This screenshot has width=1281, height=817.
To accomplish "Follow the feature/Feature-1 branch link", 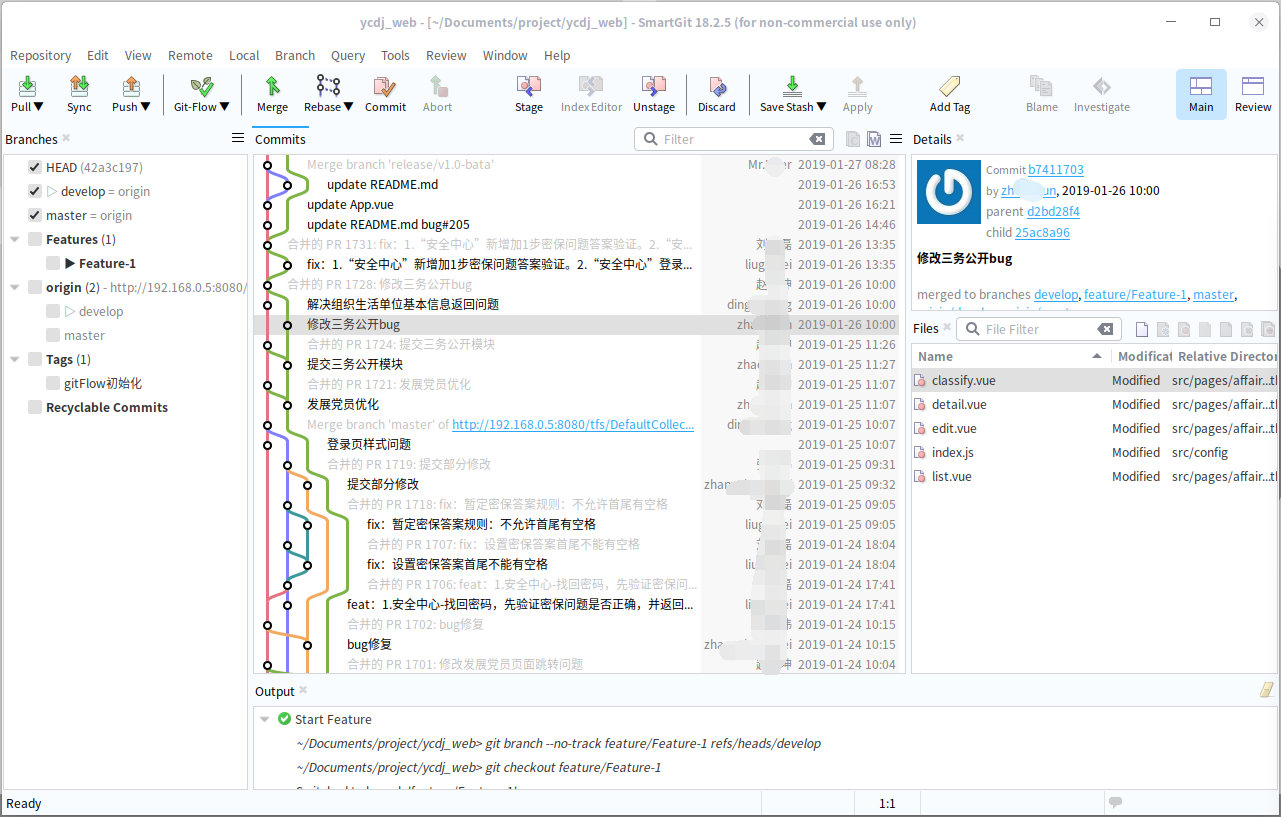I will click(1135, 294).
